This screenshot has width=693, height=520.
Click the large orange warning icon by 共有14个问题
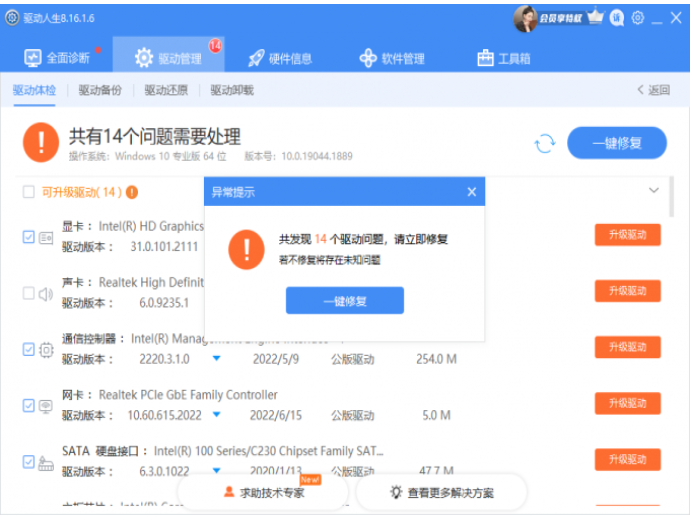tap(41, 143)
